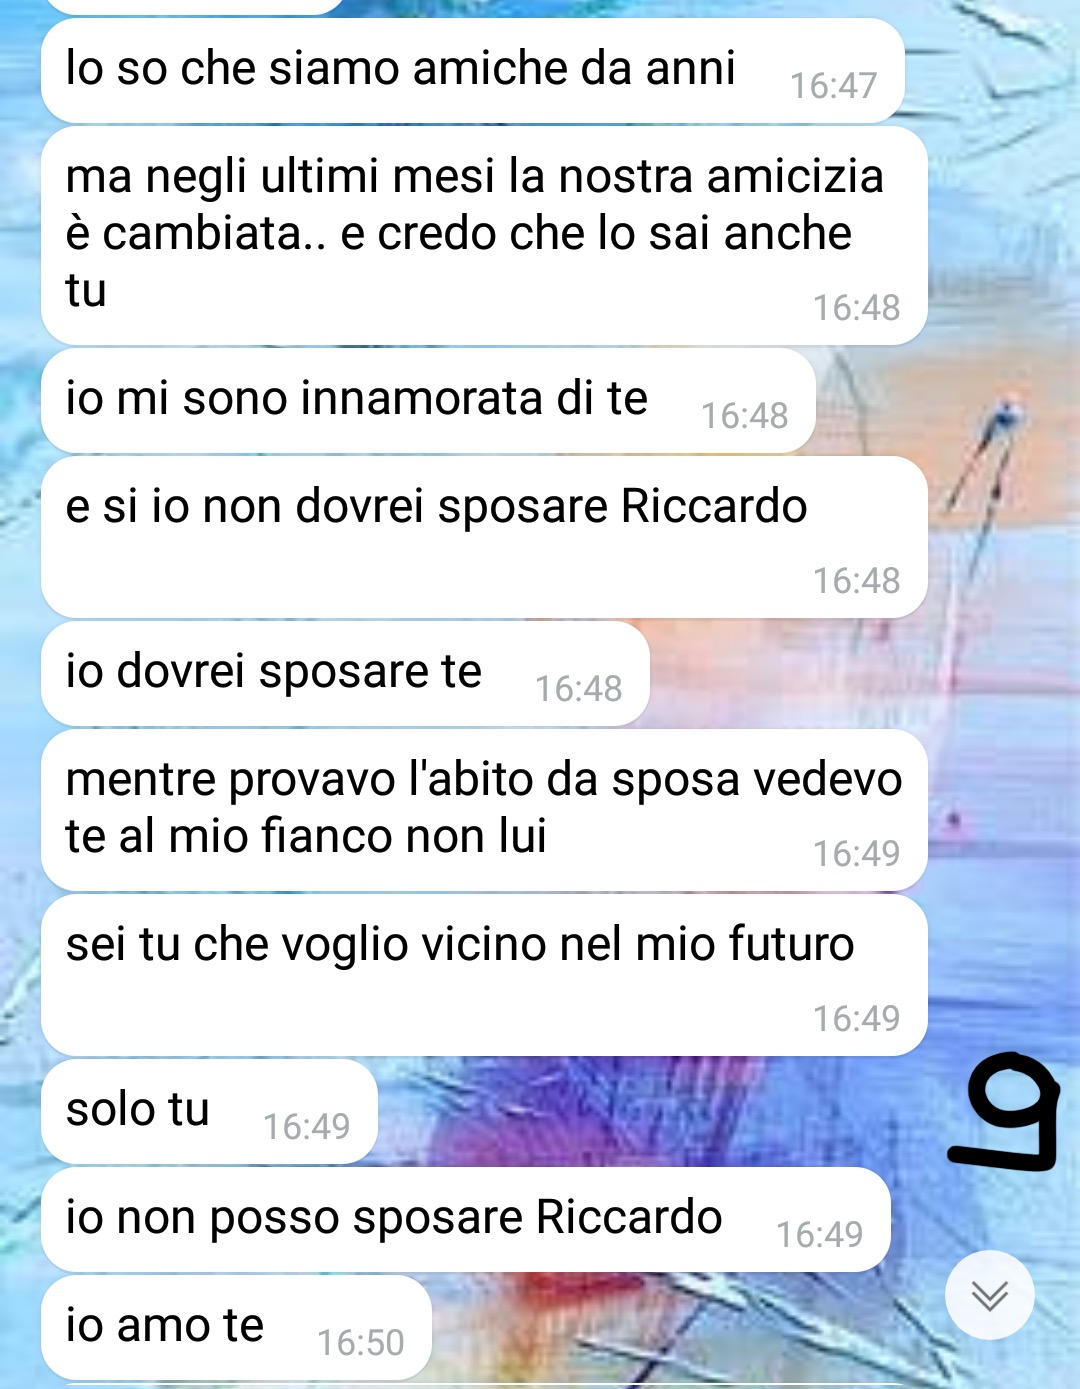
Task: Tap the 16:50 timestamp on 'io amo te'
Action: pos(360,1343)
